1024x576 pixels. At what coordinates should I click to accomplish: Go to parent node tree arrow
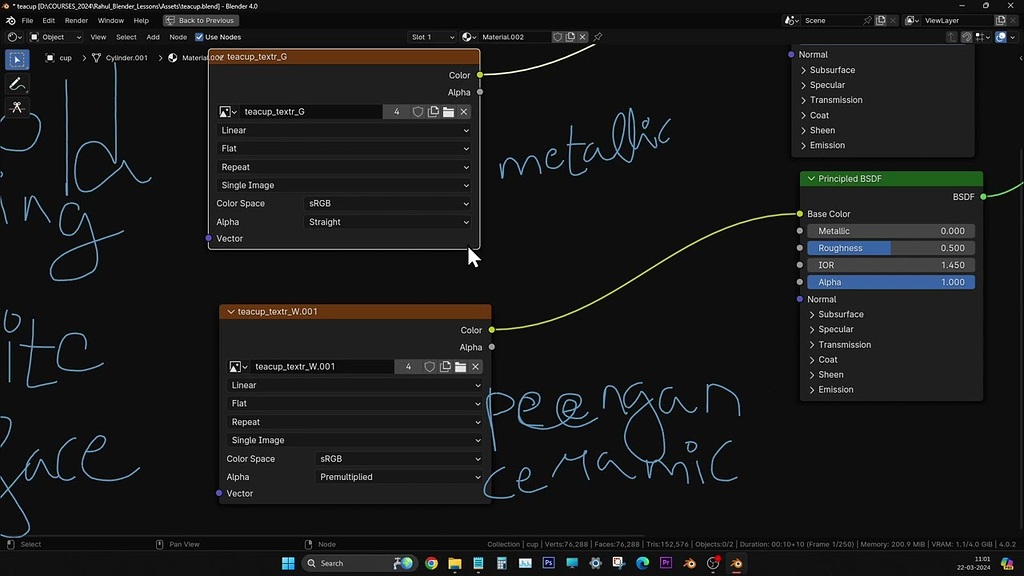point(952,37)
